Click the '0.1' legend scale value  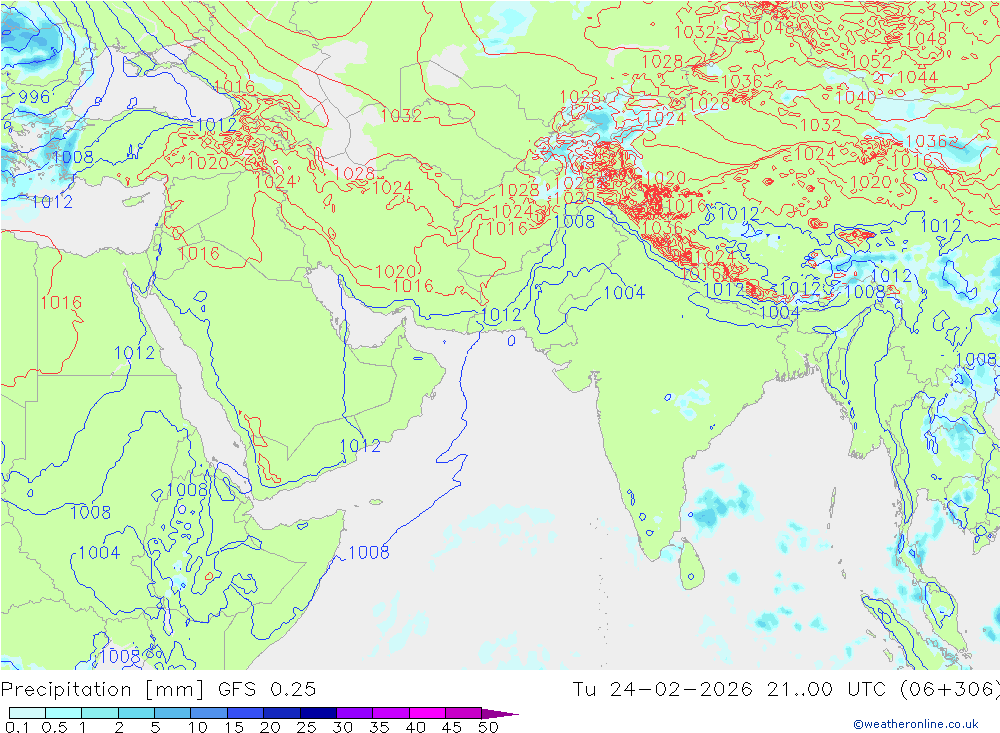pyautogui.click(x=17, y=727)
